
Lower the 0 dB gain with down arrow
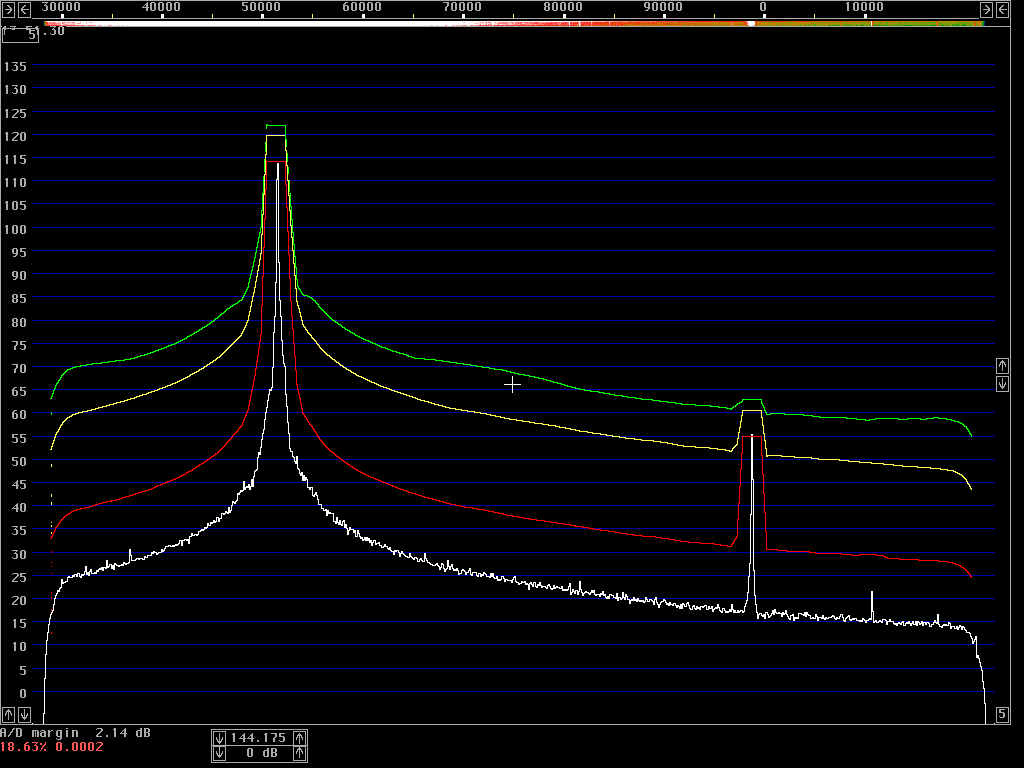(x=219, y=754)
